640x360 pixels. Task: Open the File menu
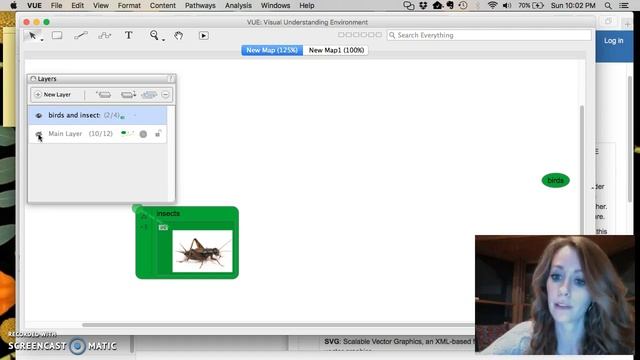pos(56,5)
